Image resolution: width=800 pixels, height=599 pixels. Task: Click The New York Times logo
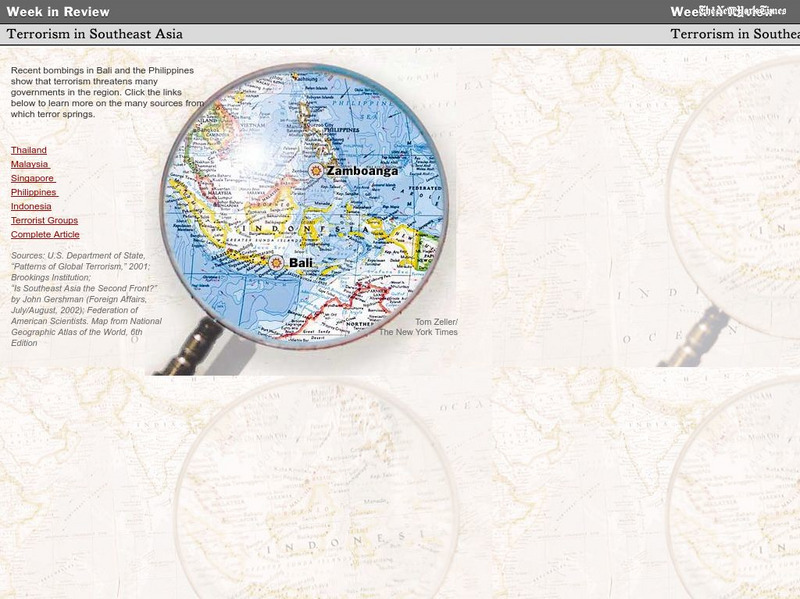click(742, 10)
